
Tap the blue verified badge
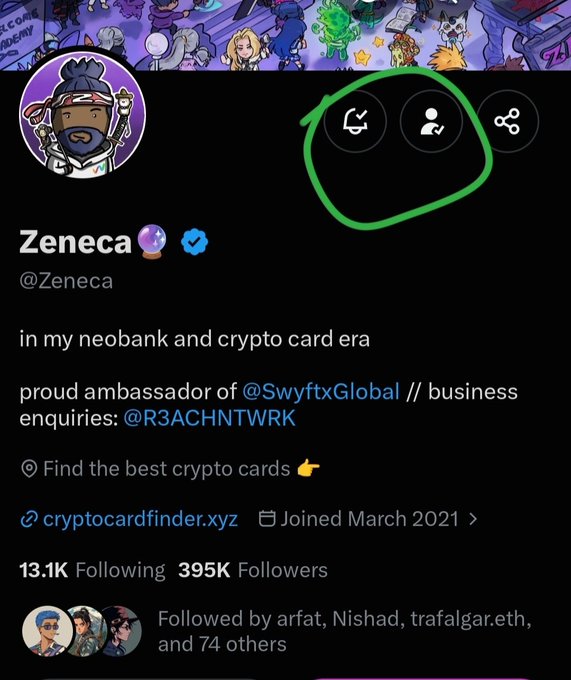click(x=194, y=242)
